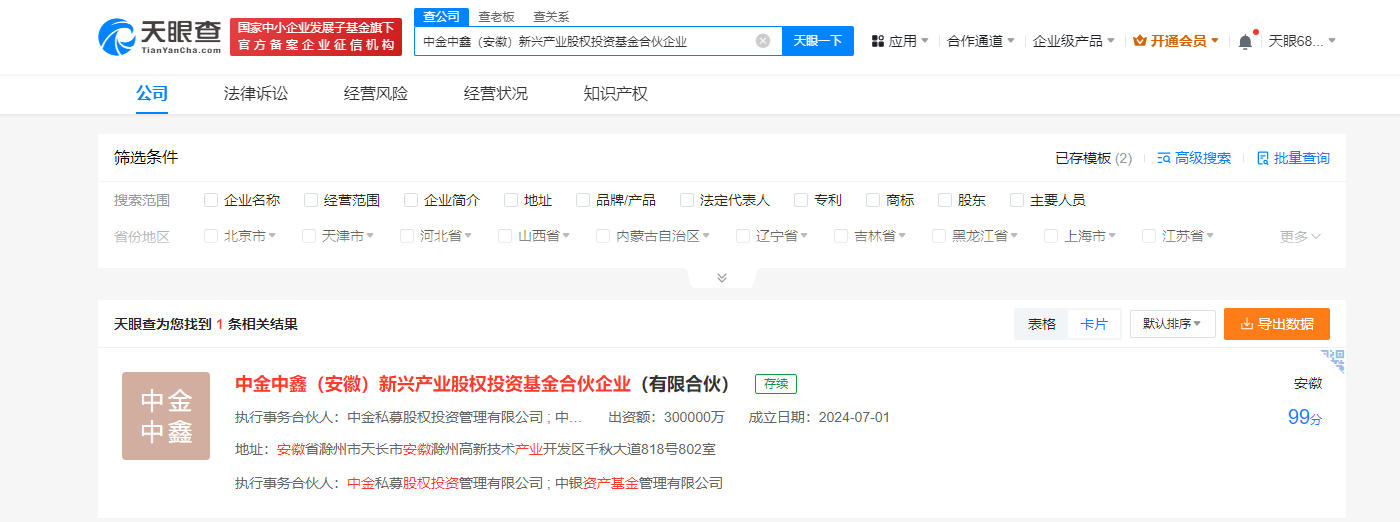Expand the 河北省 region dropdown
The height and width of the screenshot is (522, 1400).
tap(468, 237)
